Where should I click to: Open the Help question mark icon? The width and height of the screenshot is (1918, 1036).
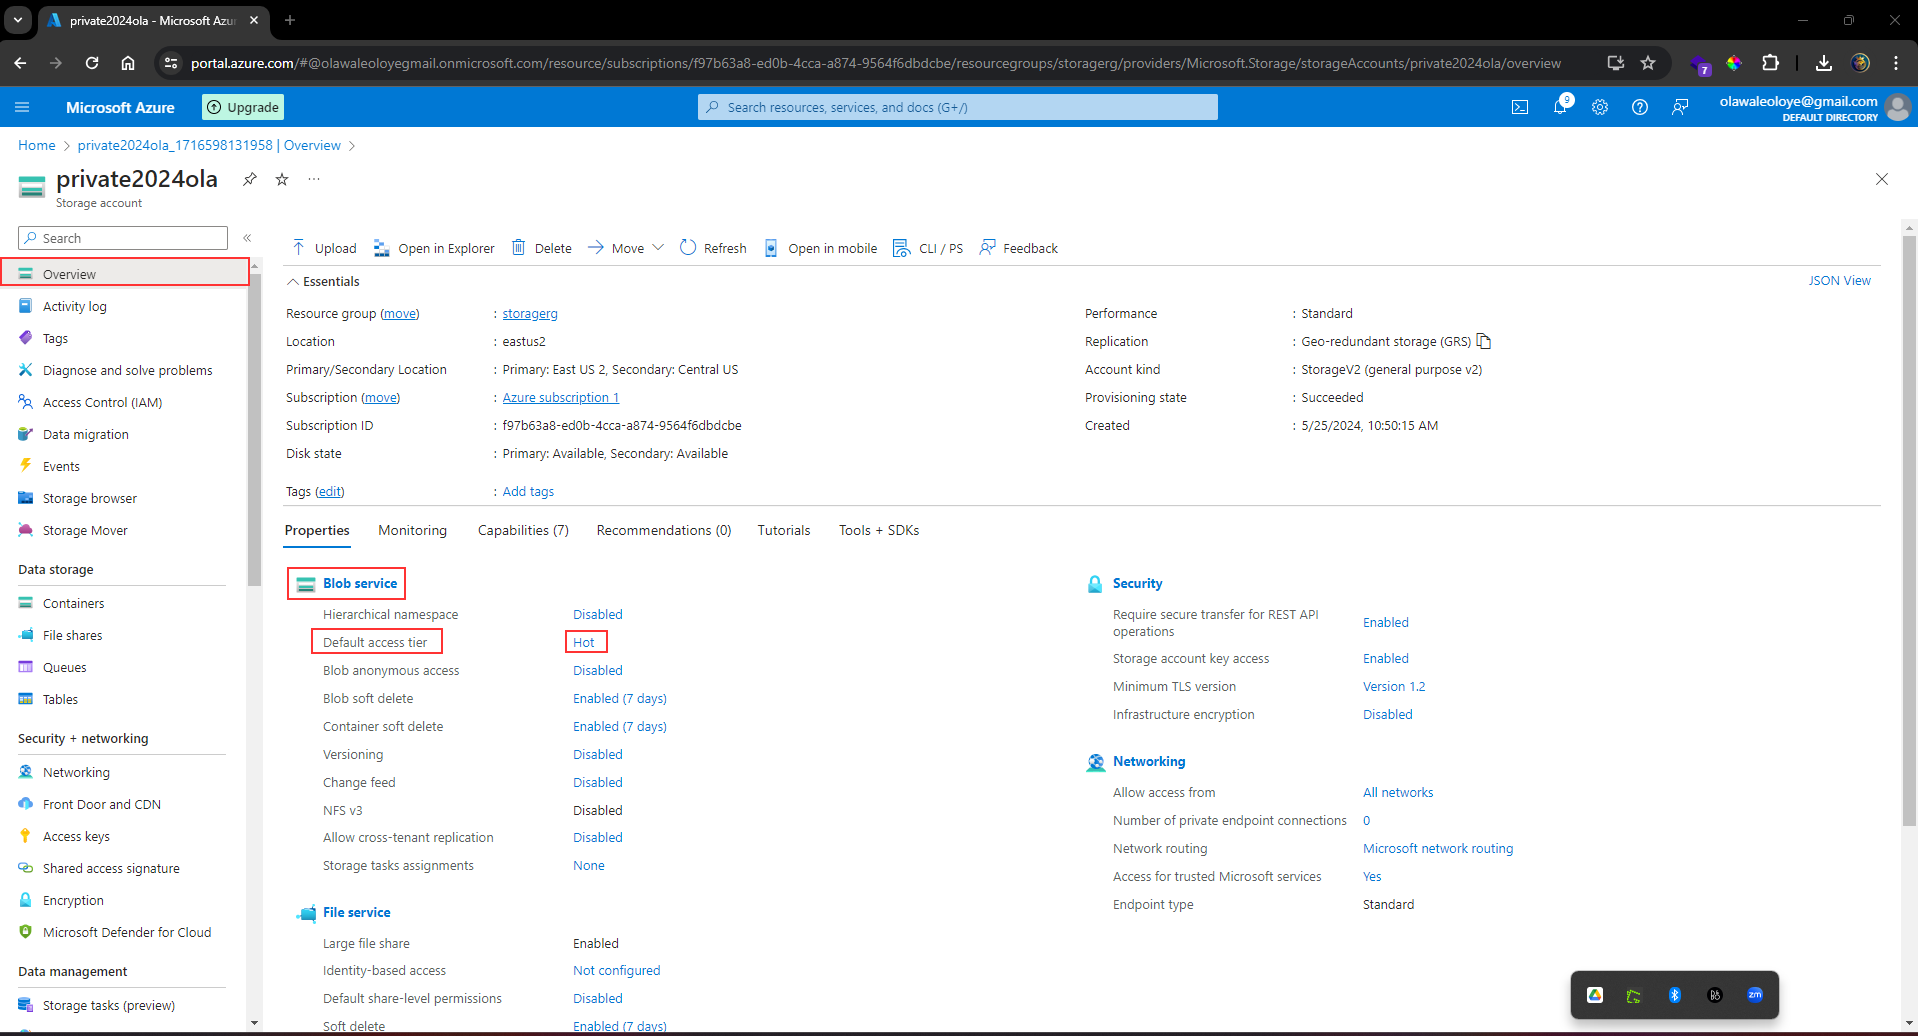1640,107
